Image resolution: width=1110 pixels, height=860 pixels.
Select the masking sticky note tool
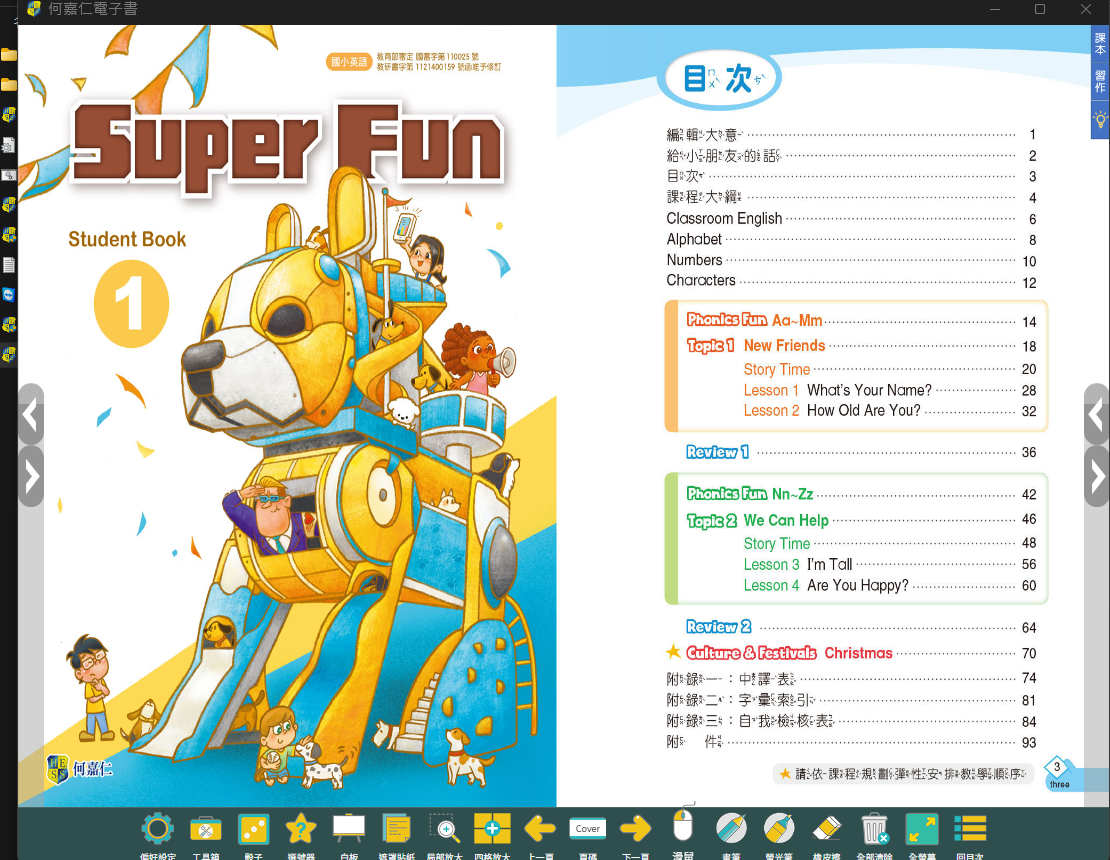click(396, 830)
